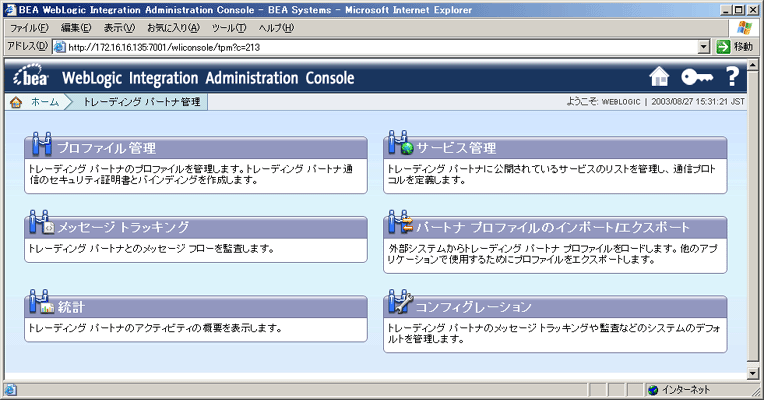Click WebLogic Integration Administration Console title

(208, 78)
